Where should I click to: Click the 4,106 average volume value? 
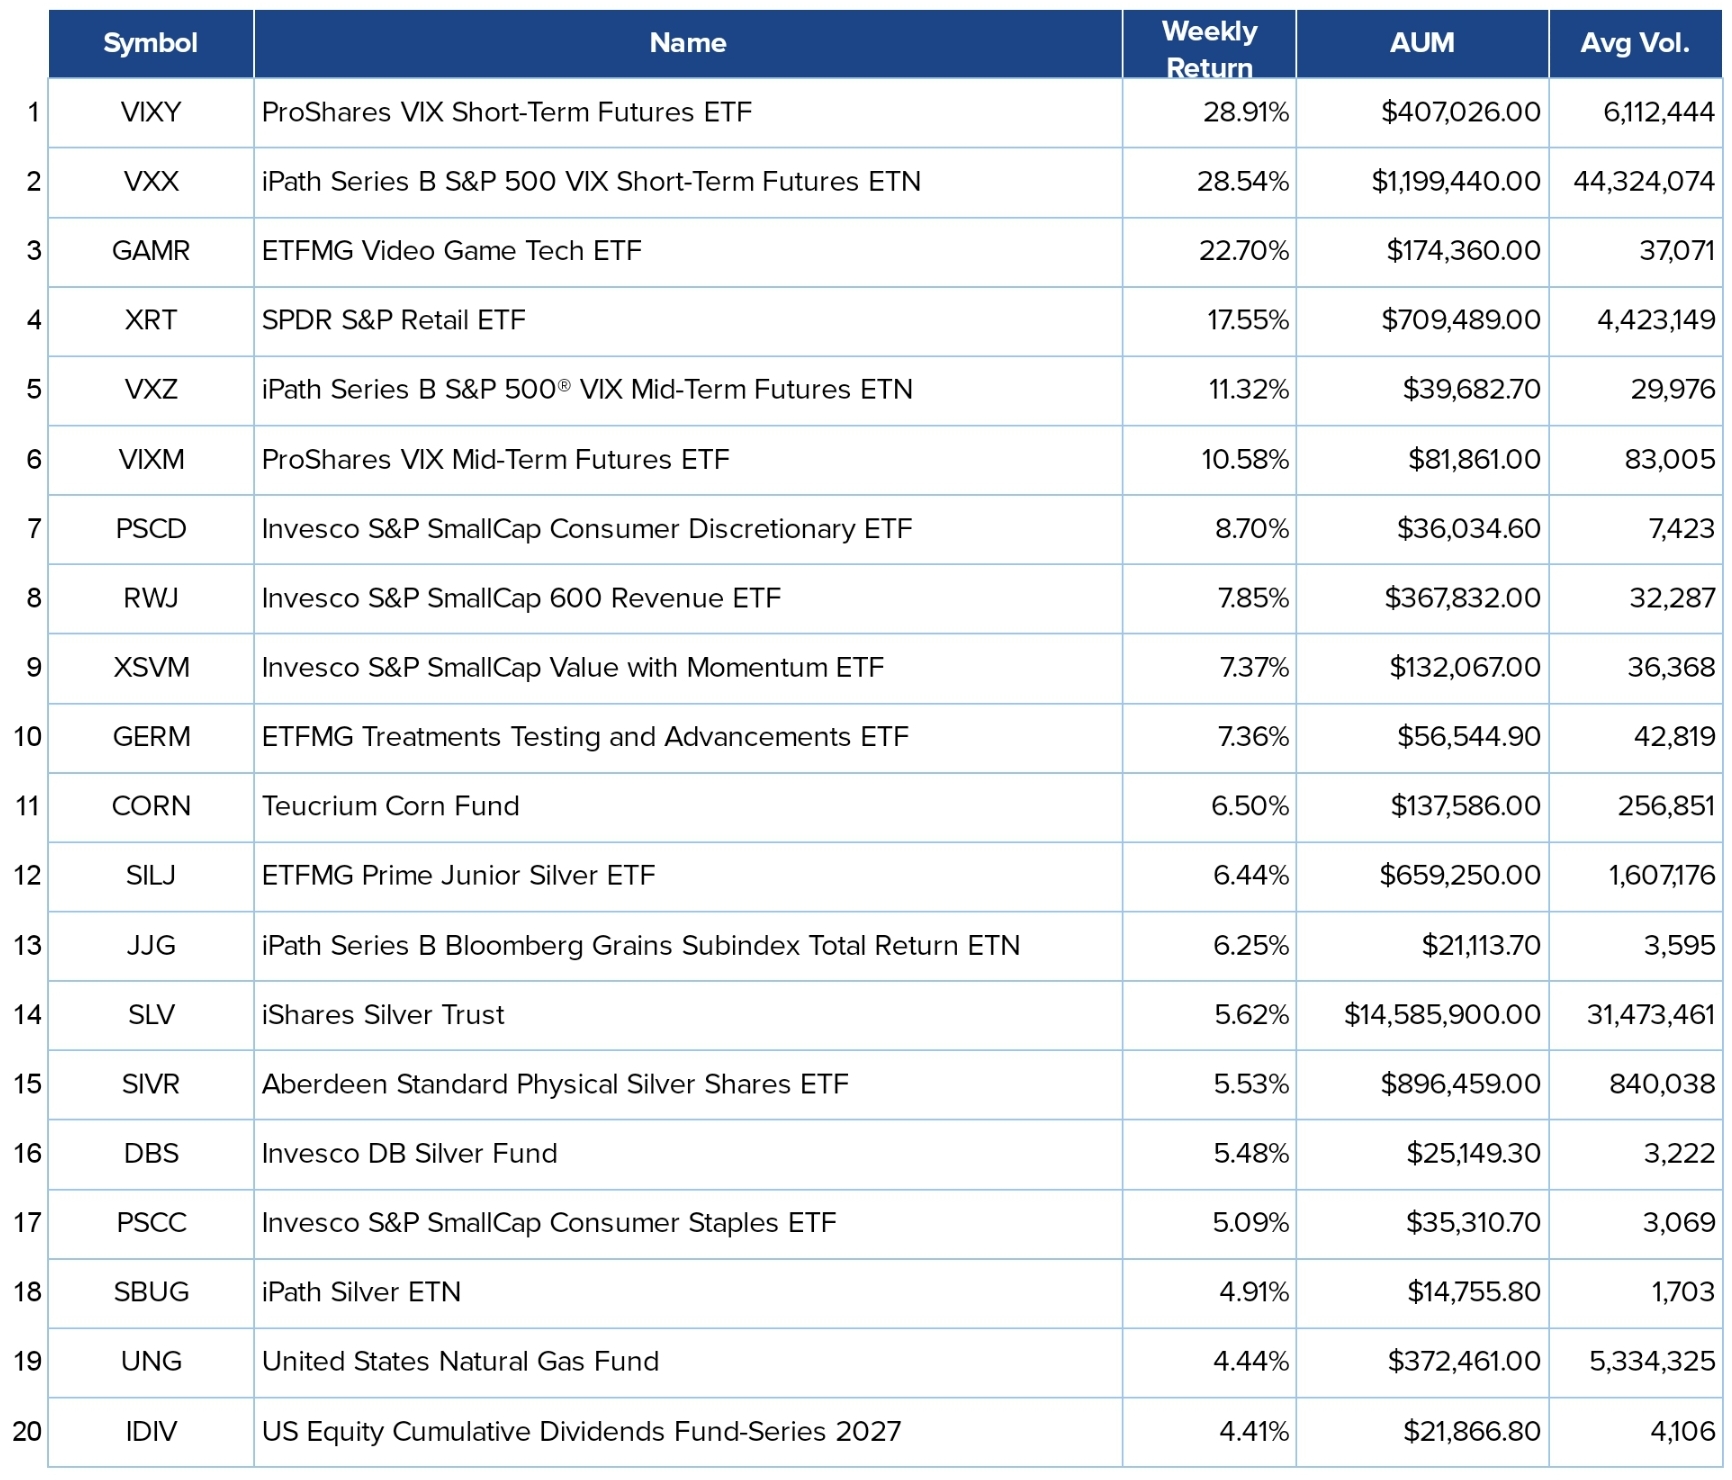coord(1683,1431)
